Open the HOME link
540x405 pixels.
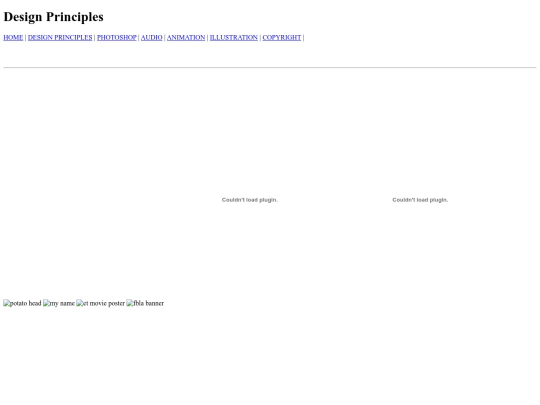13,38
